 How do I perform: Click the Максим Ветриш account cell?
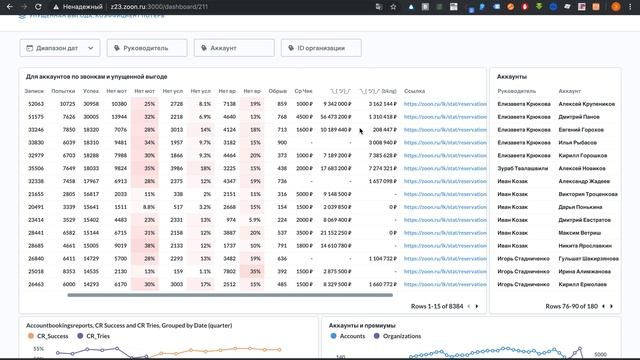[x=580, y=233]
